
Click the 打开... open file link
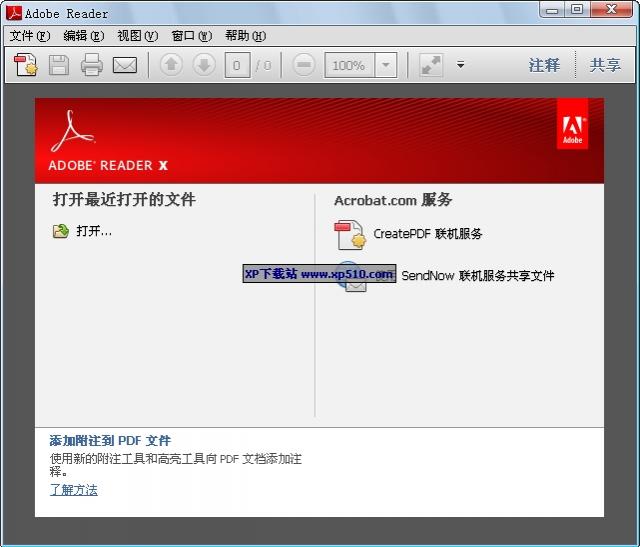[93, 231]
